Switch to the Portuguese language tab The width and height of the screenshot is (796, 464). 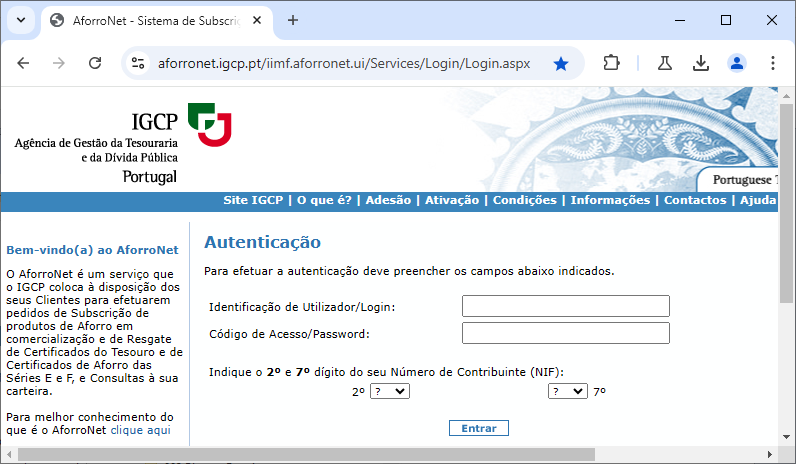click(x=739, y=180)
